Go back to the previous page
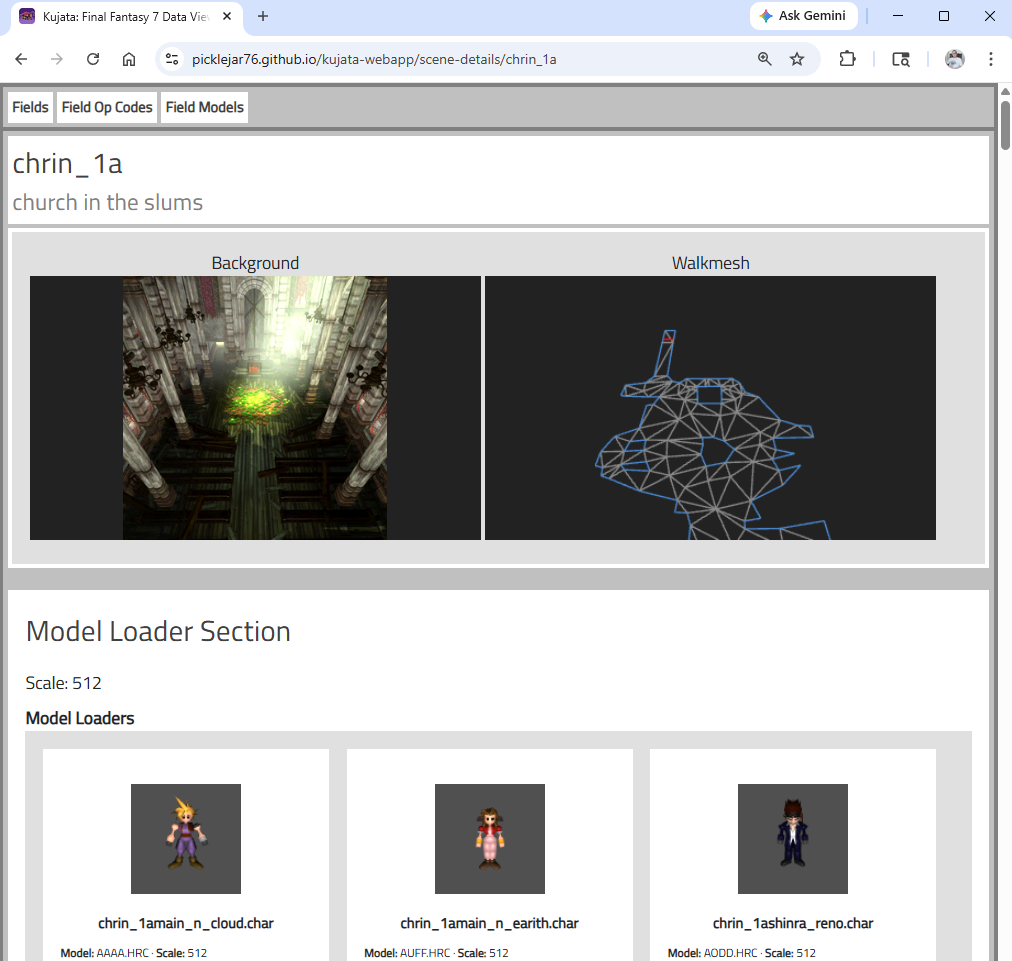Screen dimensions: 1012x961 click(x=21, y=59)
